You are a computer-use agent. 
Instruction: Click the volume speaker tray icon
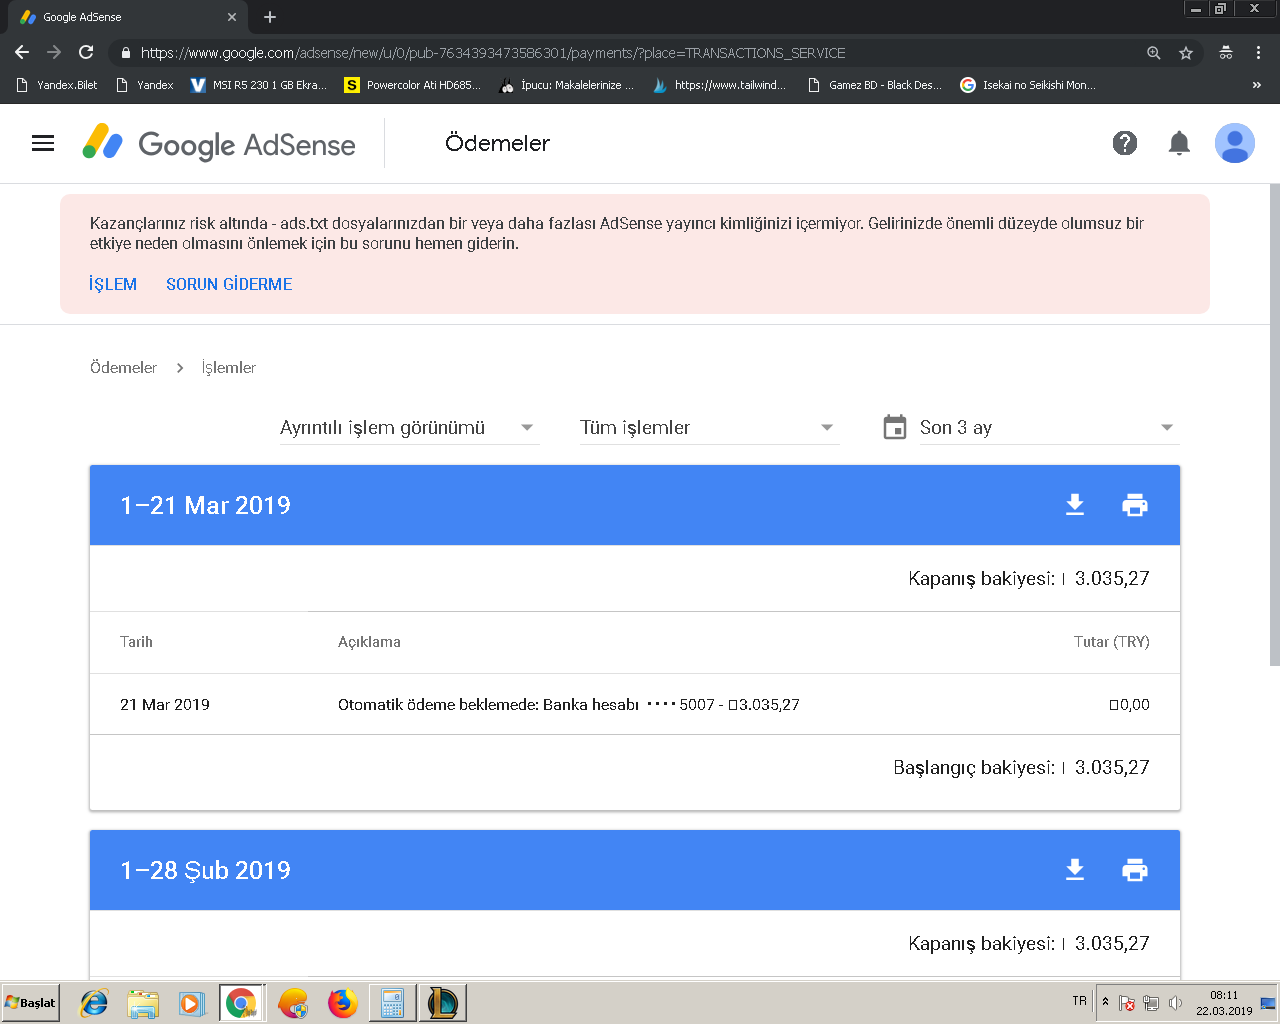coord(1175,1003)
